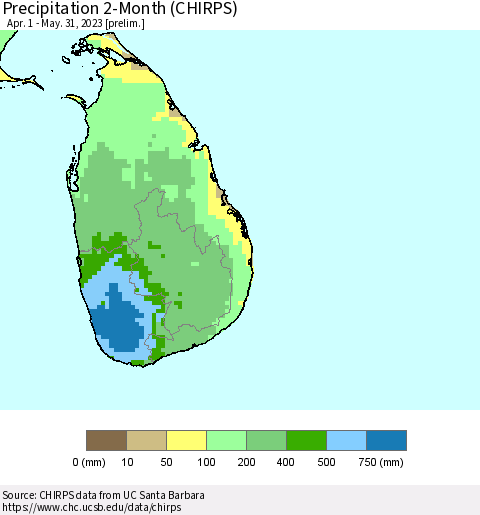Click the medium green 200-400 mm legend swatch
Image resolution: width=480 pixels, height=515 pixels.
(x=266, y=440)
